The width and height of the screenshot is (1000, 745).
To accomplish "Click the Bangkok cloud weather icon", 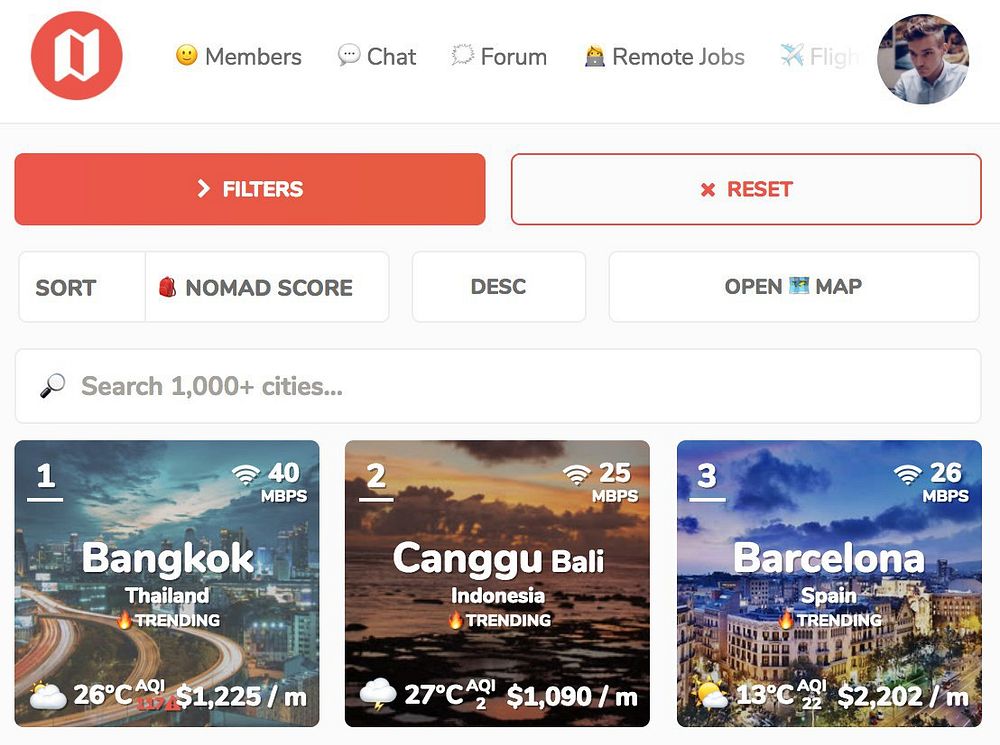I will pyautogui.click(x=48, y=695).
